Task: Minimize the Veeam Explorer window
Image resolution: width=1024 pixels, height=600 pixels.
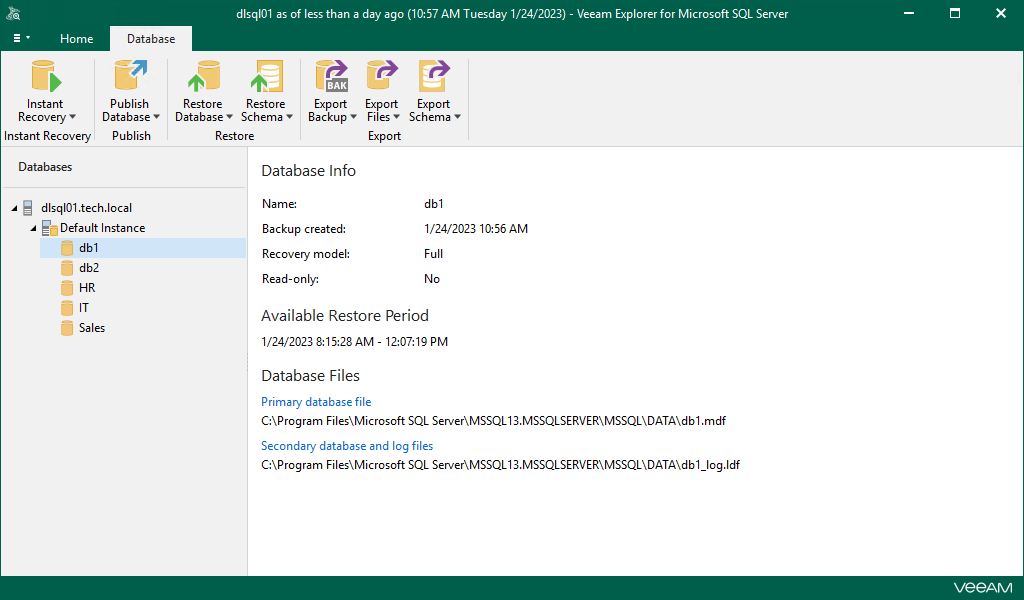Action: tap(908, 13)
